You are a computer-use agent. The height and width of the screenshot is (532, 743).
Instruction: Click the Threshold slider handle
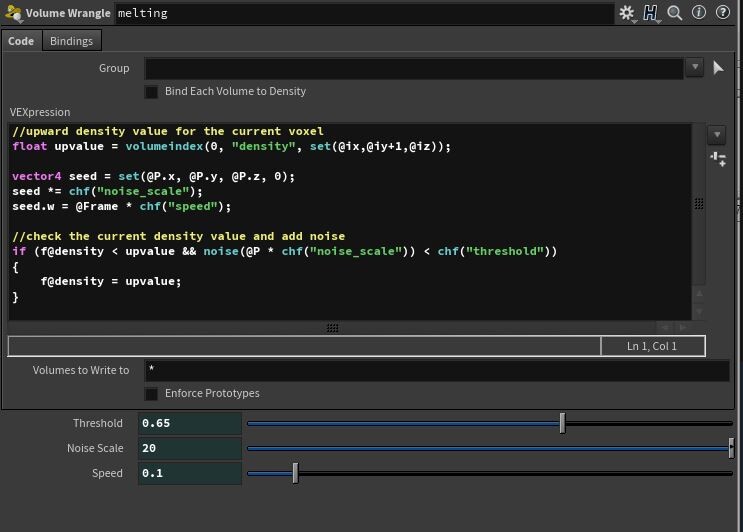point(562,423)
